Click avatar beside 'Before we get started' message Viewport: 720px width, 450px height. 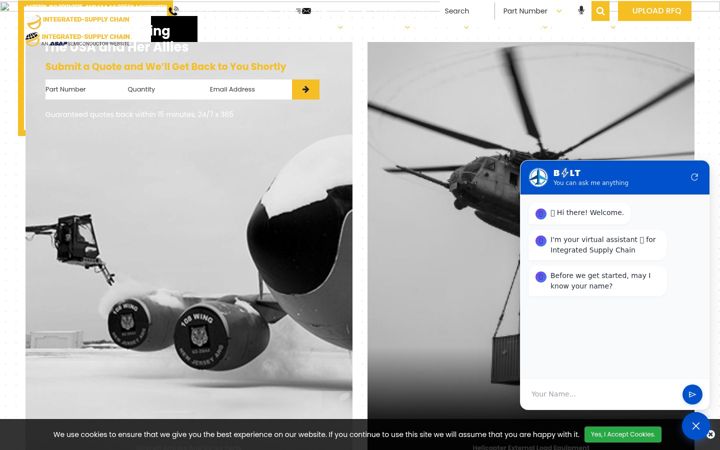tap(541, 276)
